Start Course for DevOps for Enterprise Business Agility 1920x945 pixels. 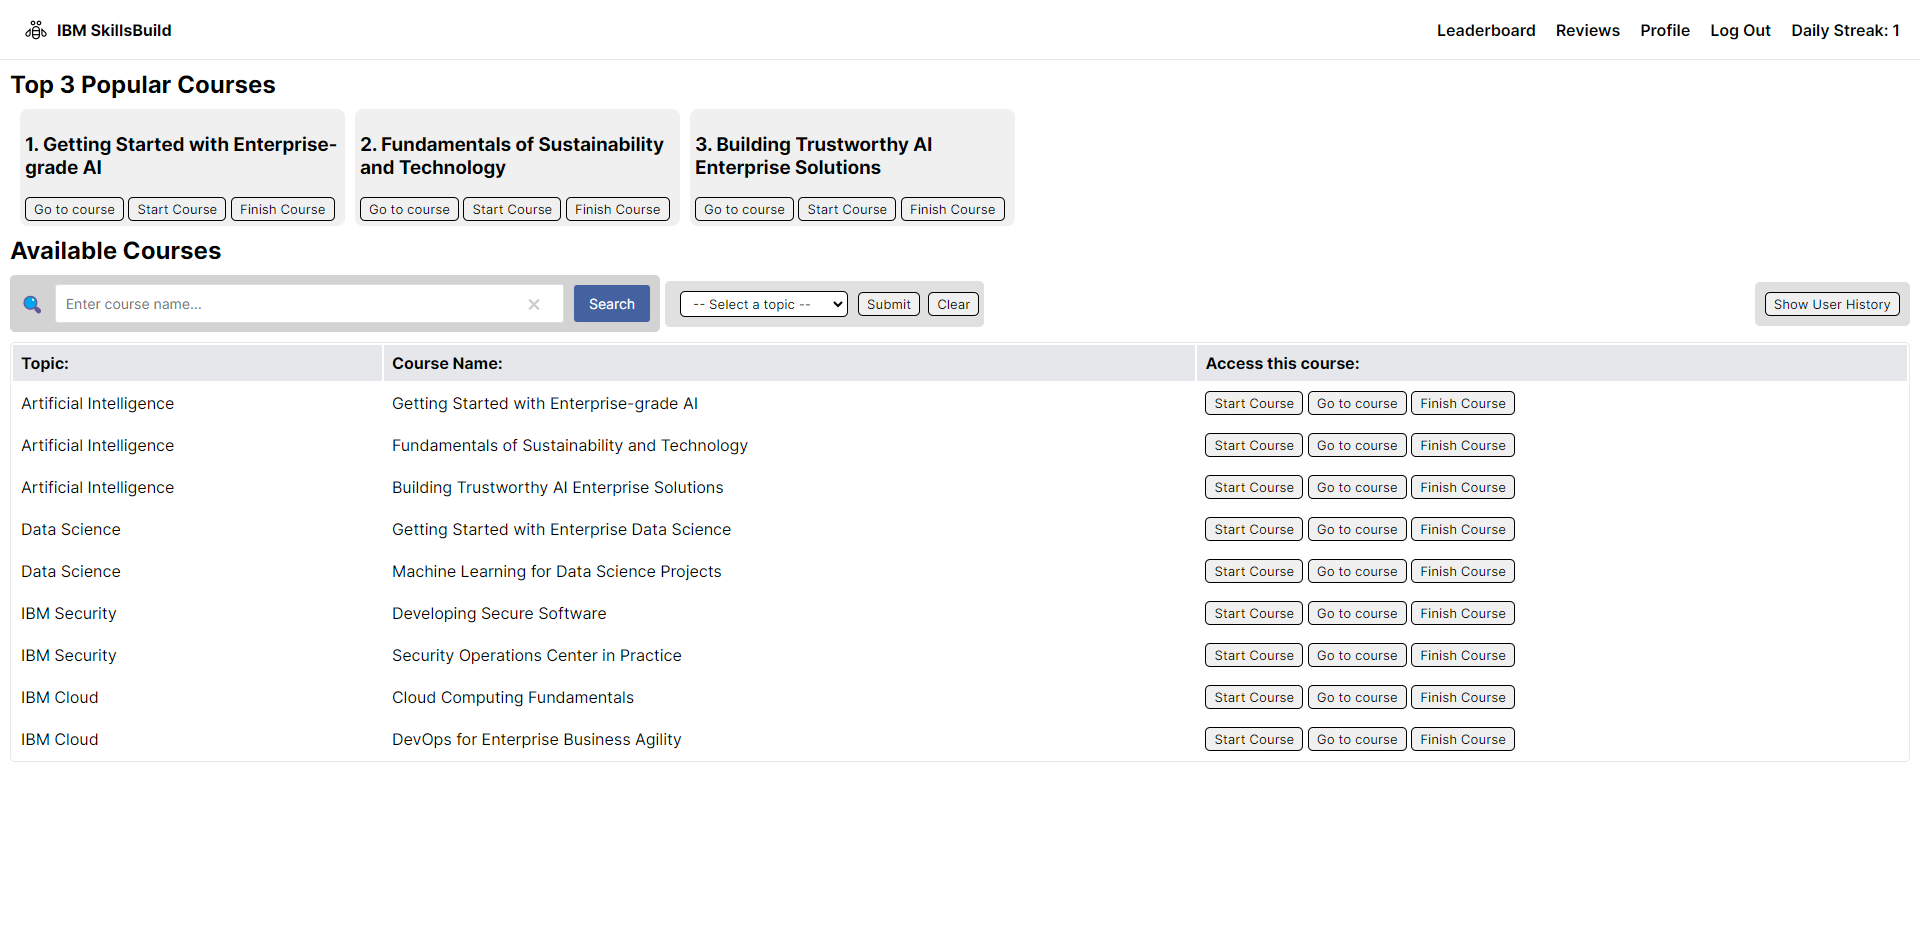1254,739
